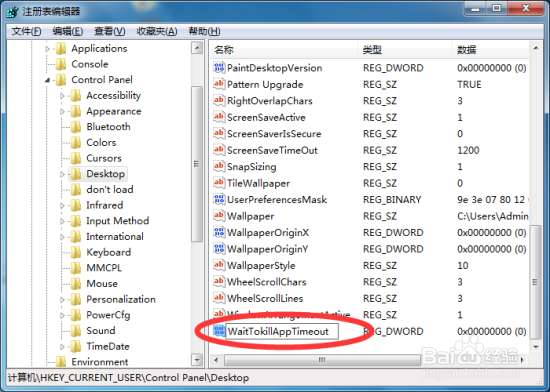Click the horizontal scrollbar left arrow
Viewport: 550px width, 392px height.
[x=216, y=360]
